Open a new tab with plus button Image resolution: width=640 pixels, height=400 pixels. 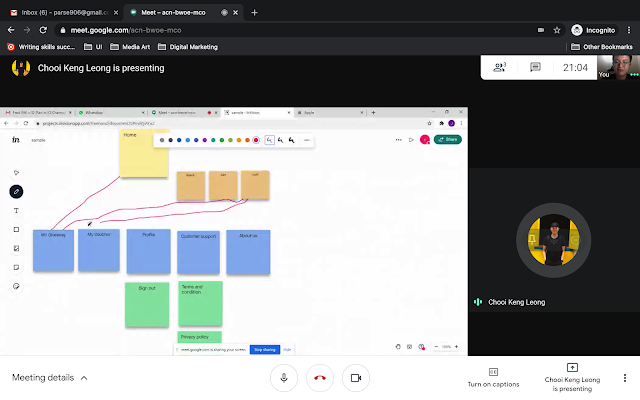pyautogui.click(x=254, y=13)
